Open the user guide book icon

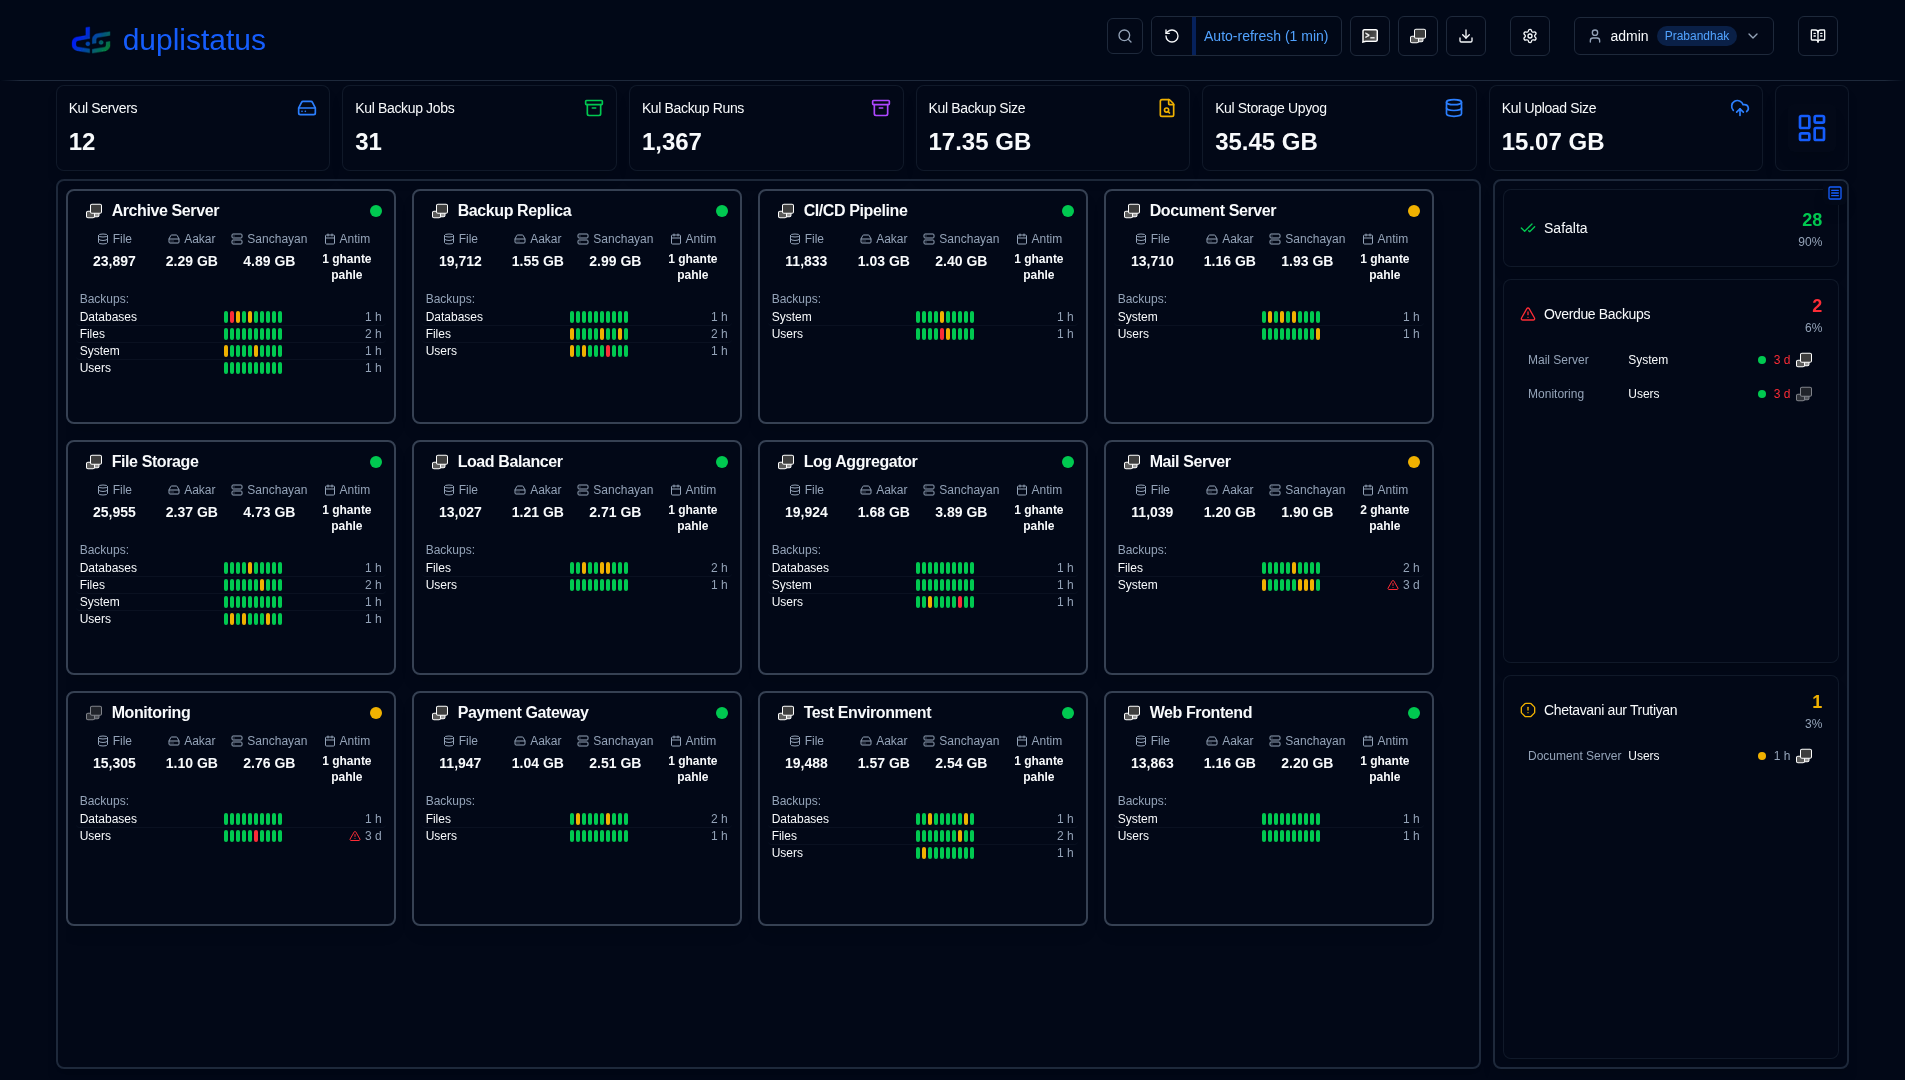pos(1817,36)
